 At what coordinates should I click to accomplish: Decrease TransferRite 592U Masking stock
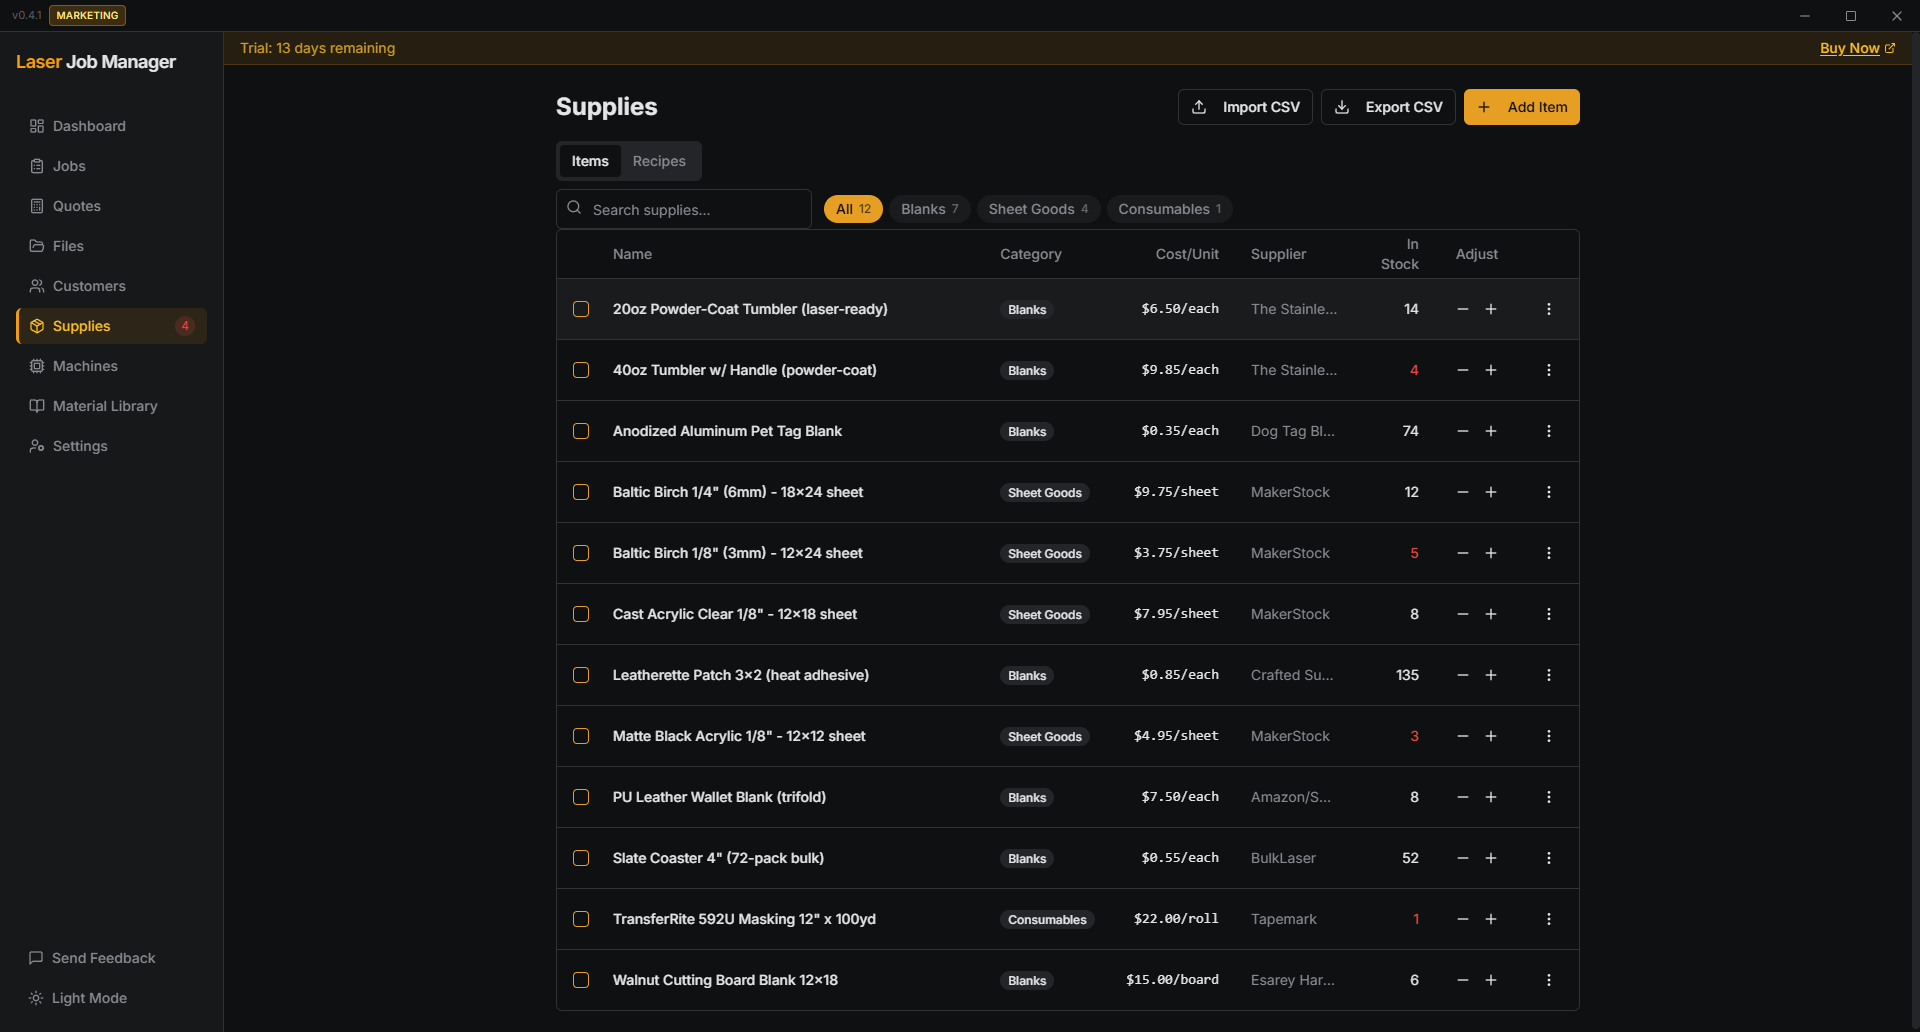(x=1463, y=919)
